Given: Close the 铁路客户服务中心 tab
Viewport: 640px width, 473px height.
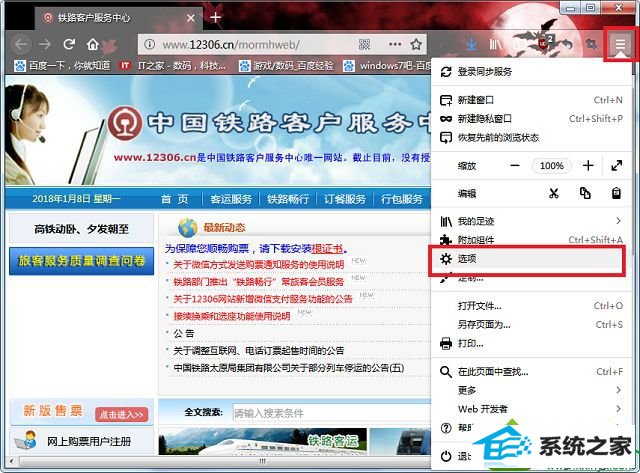Looking at the screenshot, I should [x=191, y=18].
